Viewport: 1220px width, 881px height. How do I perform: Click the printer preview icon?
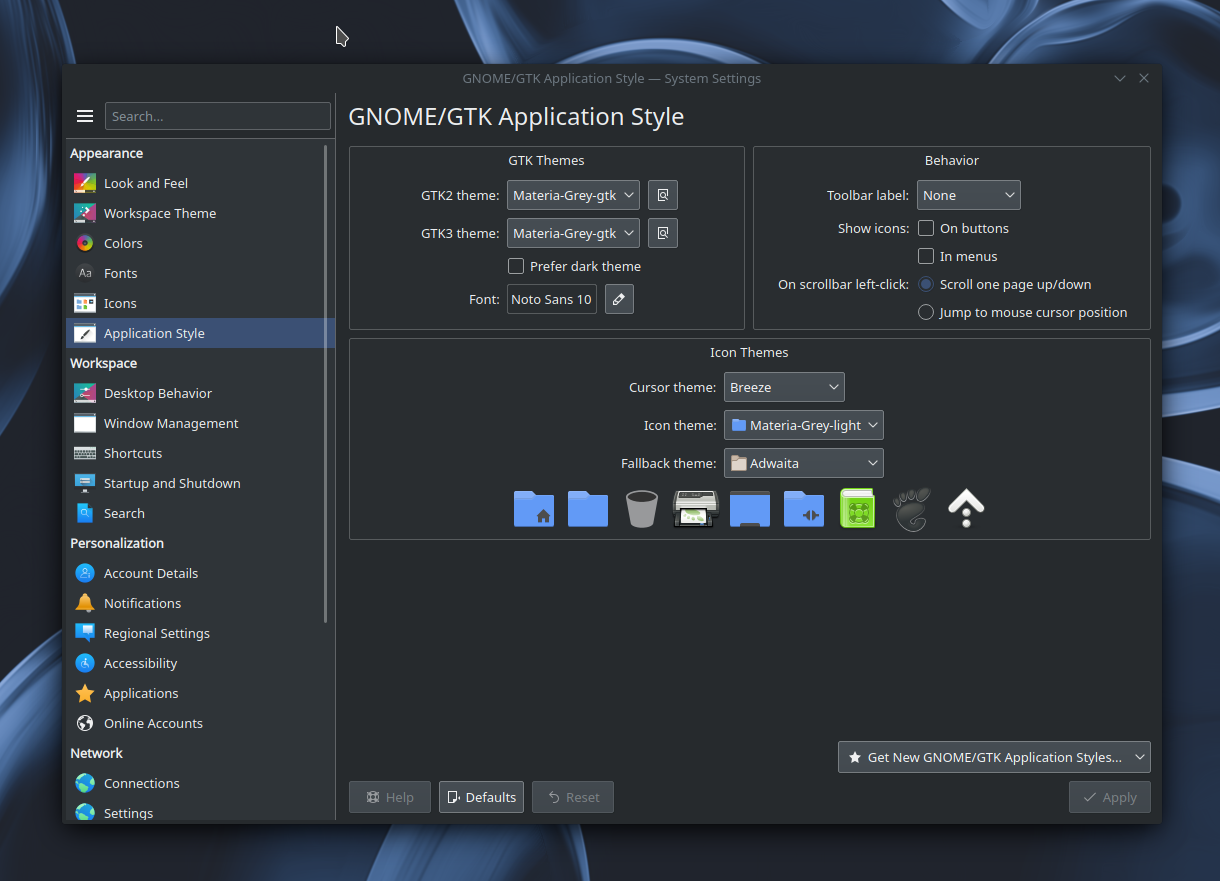tap(696, 508)
